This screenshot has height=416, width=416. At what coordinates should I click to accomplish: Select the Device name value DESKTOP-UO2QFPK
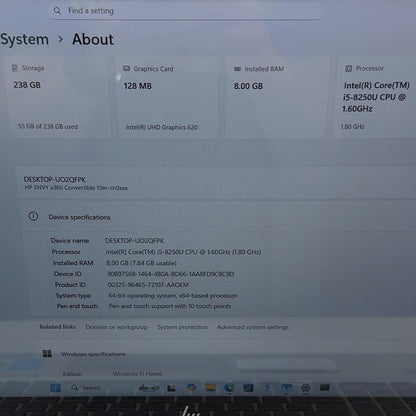point(134,240)
